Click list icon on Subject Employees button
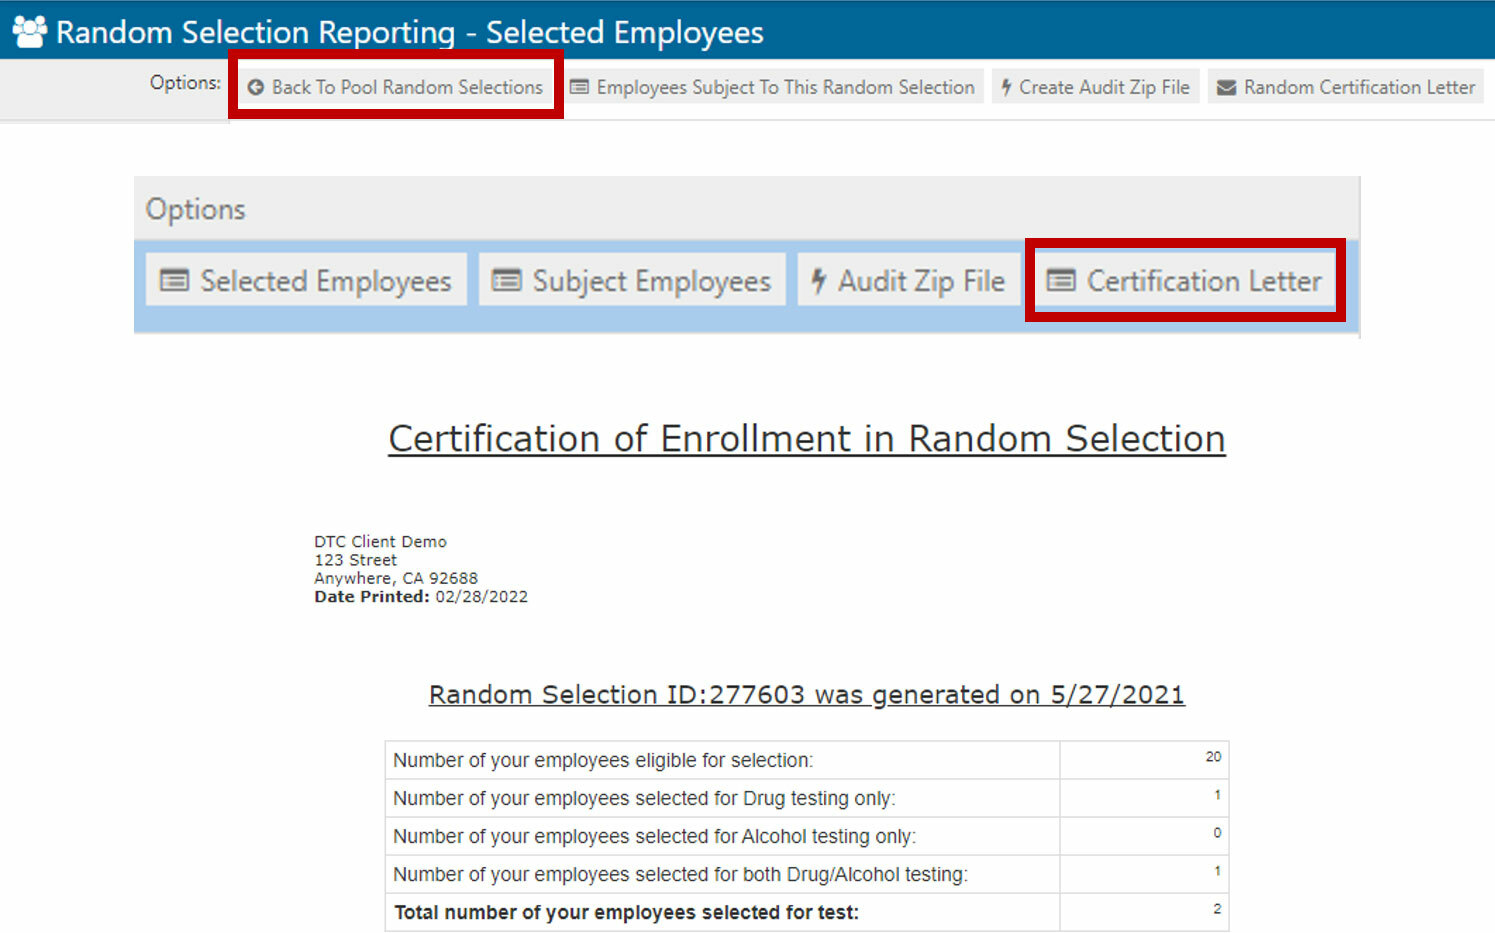Viewport: 1495px width, 933px height. coord(507,281)
